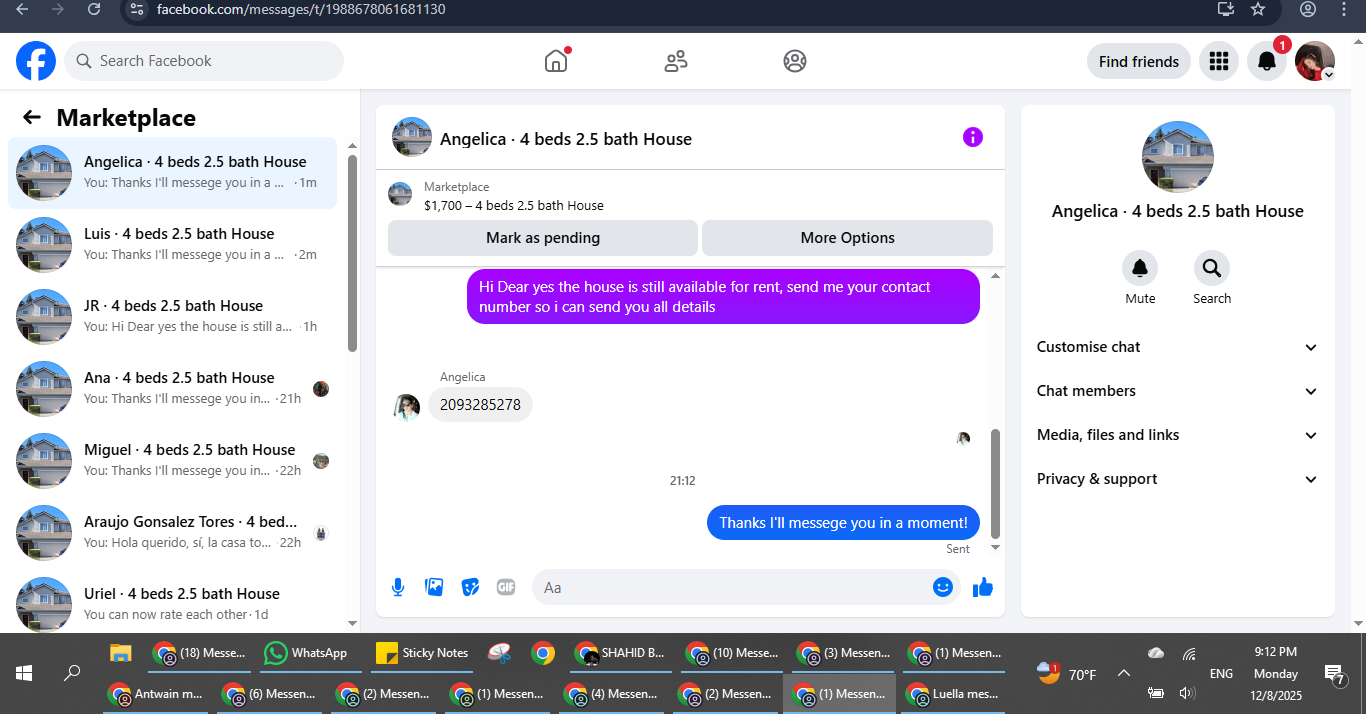Choose a GIF icon
The height and width of the screenshot is (714, 1366).
[x=506, y=587]
